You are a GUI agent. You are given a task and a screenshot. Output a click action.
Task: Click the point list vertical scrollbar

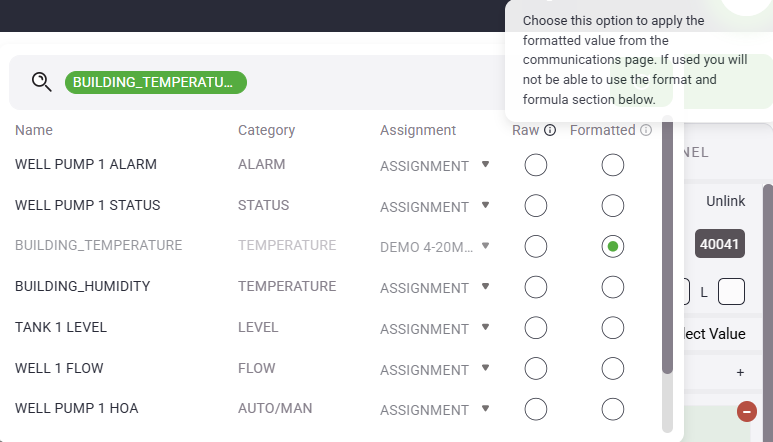coord(667,260)
